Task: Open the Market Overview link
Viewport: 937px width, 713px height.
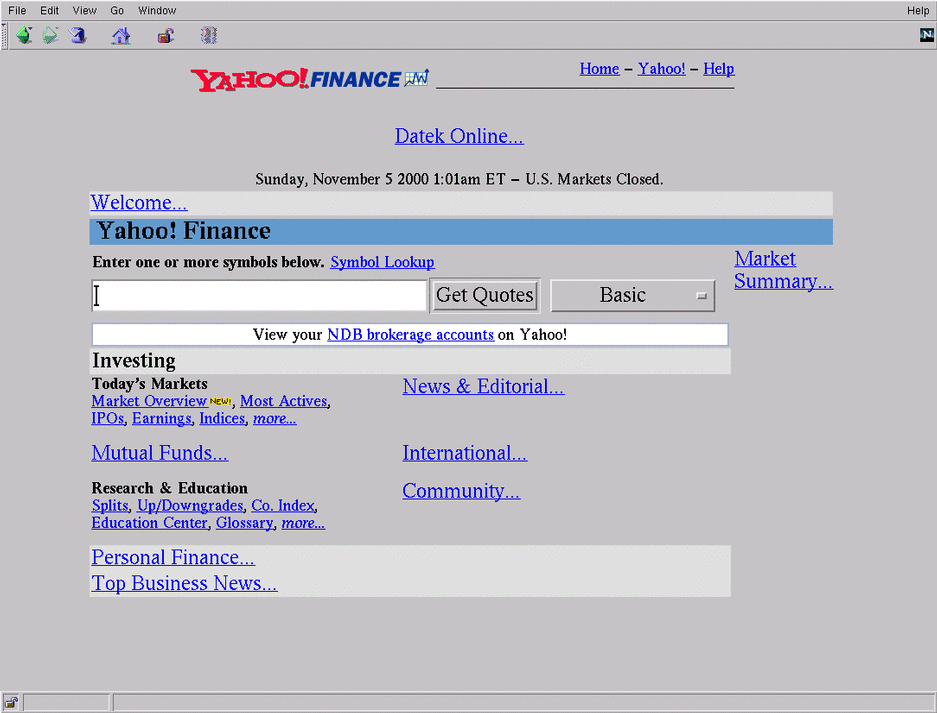Action: pyautogui.click(x=149, y=401)
